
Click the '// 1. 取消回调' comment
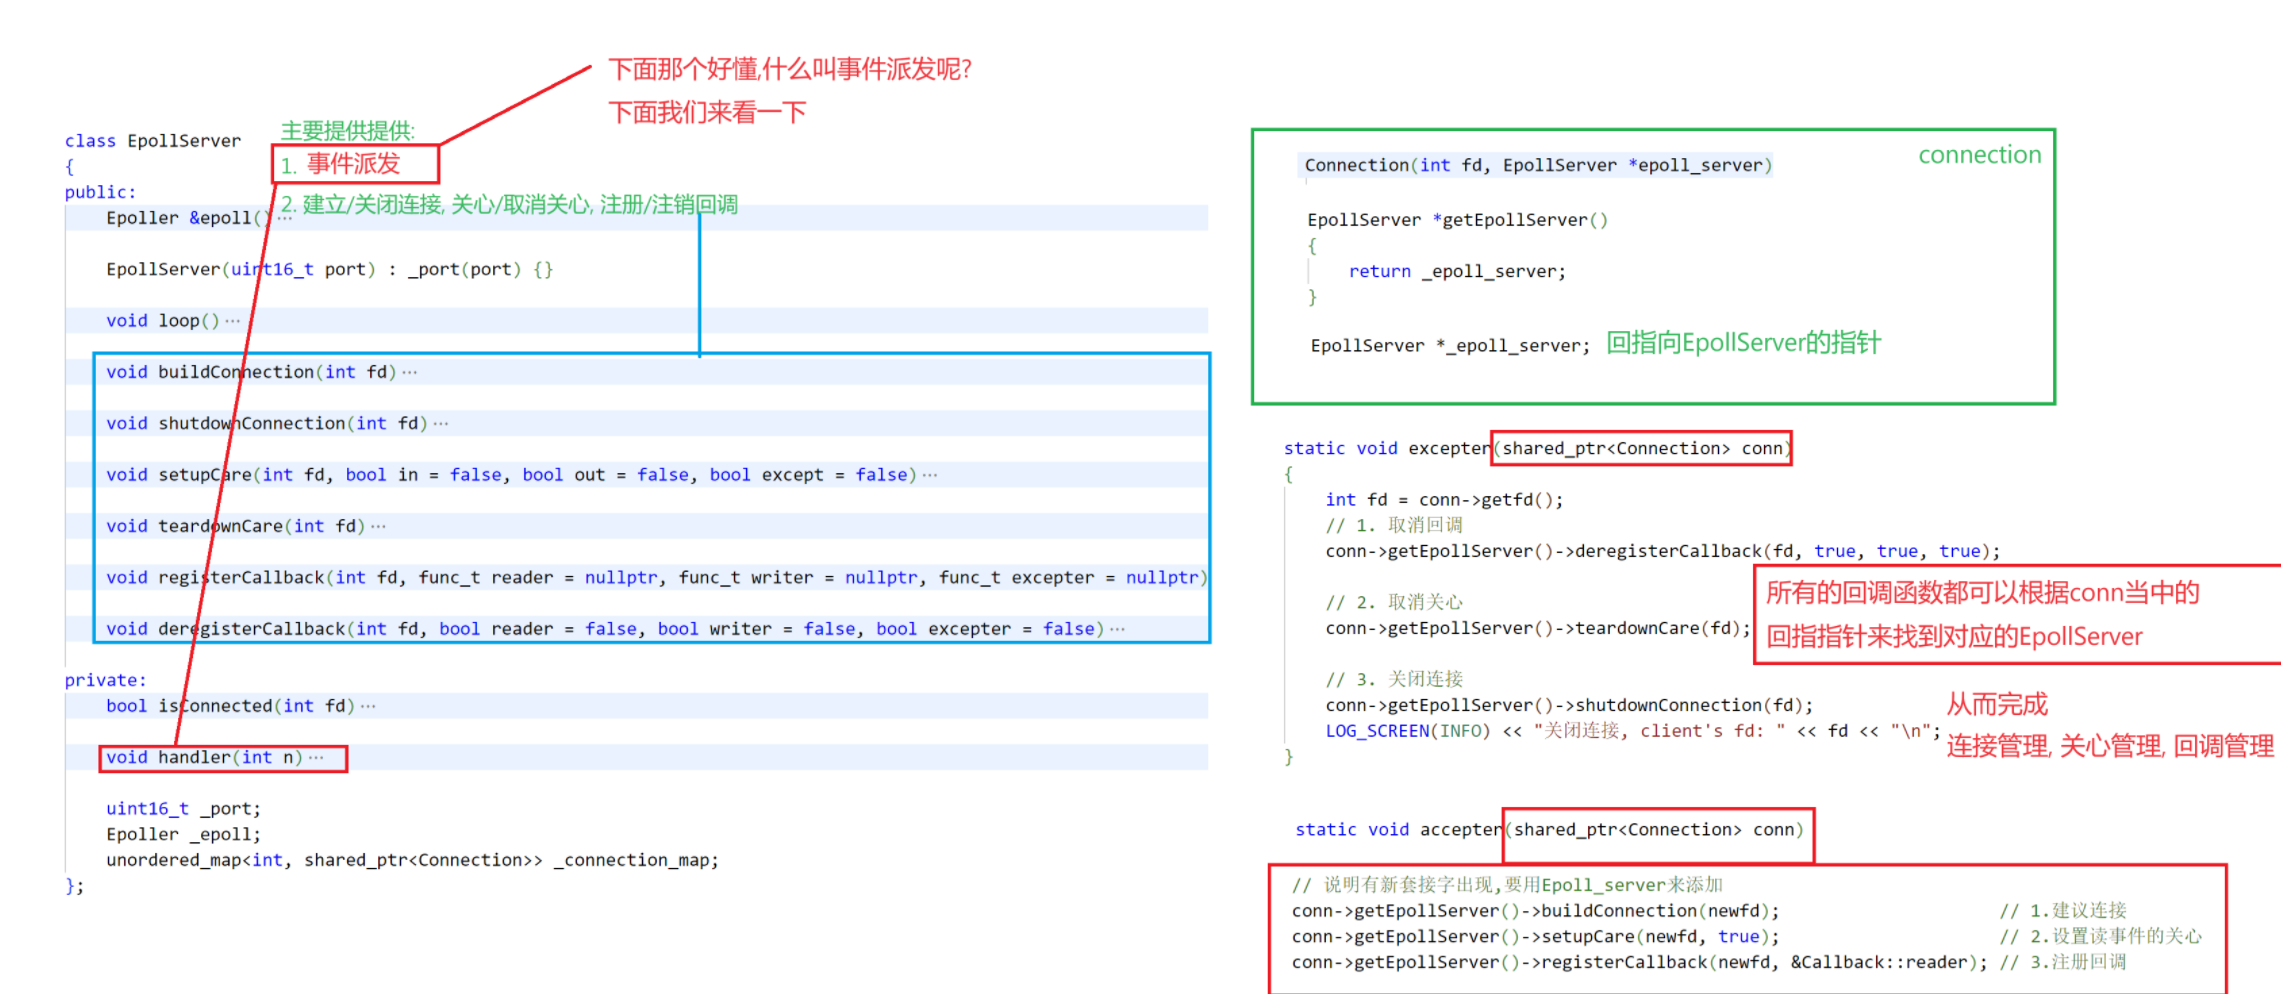[x=1394, y=526]
